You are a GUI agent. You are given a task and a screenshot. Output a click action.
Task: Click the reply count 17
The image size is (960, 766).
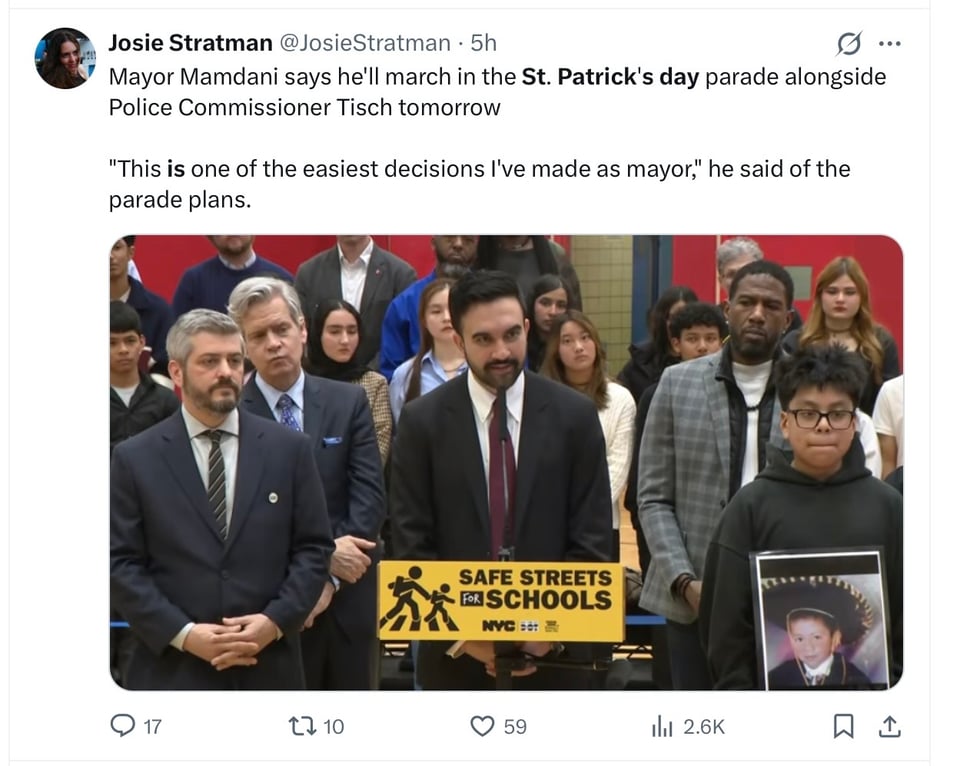pyautogui.click(x=152, y=727)
